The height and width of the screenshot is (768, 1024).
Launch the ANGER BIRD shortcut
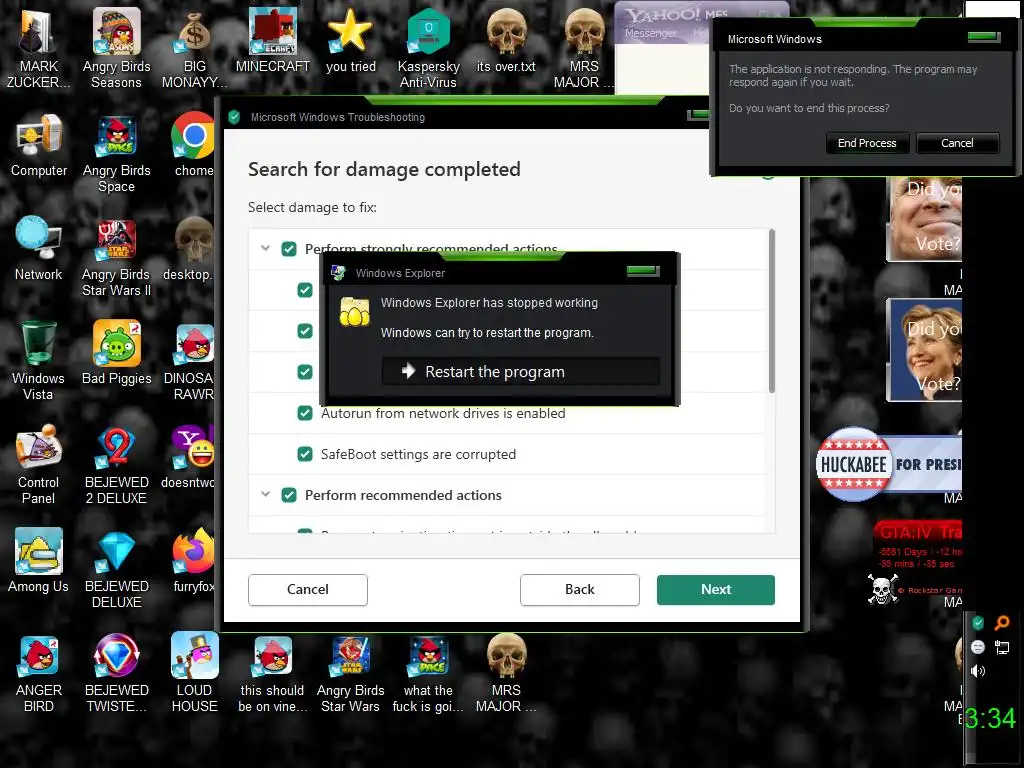[39, 673]
